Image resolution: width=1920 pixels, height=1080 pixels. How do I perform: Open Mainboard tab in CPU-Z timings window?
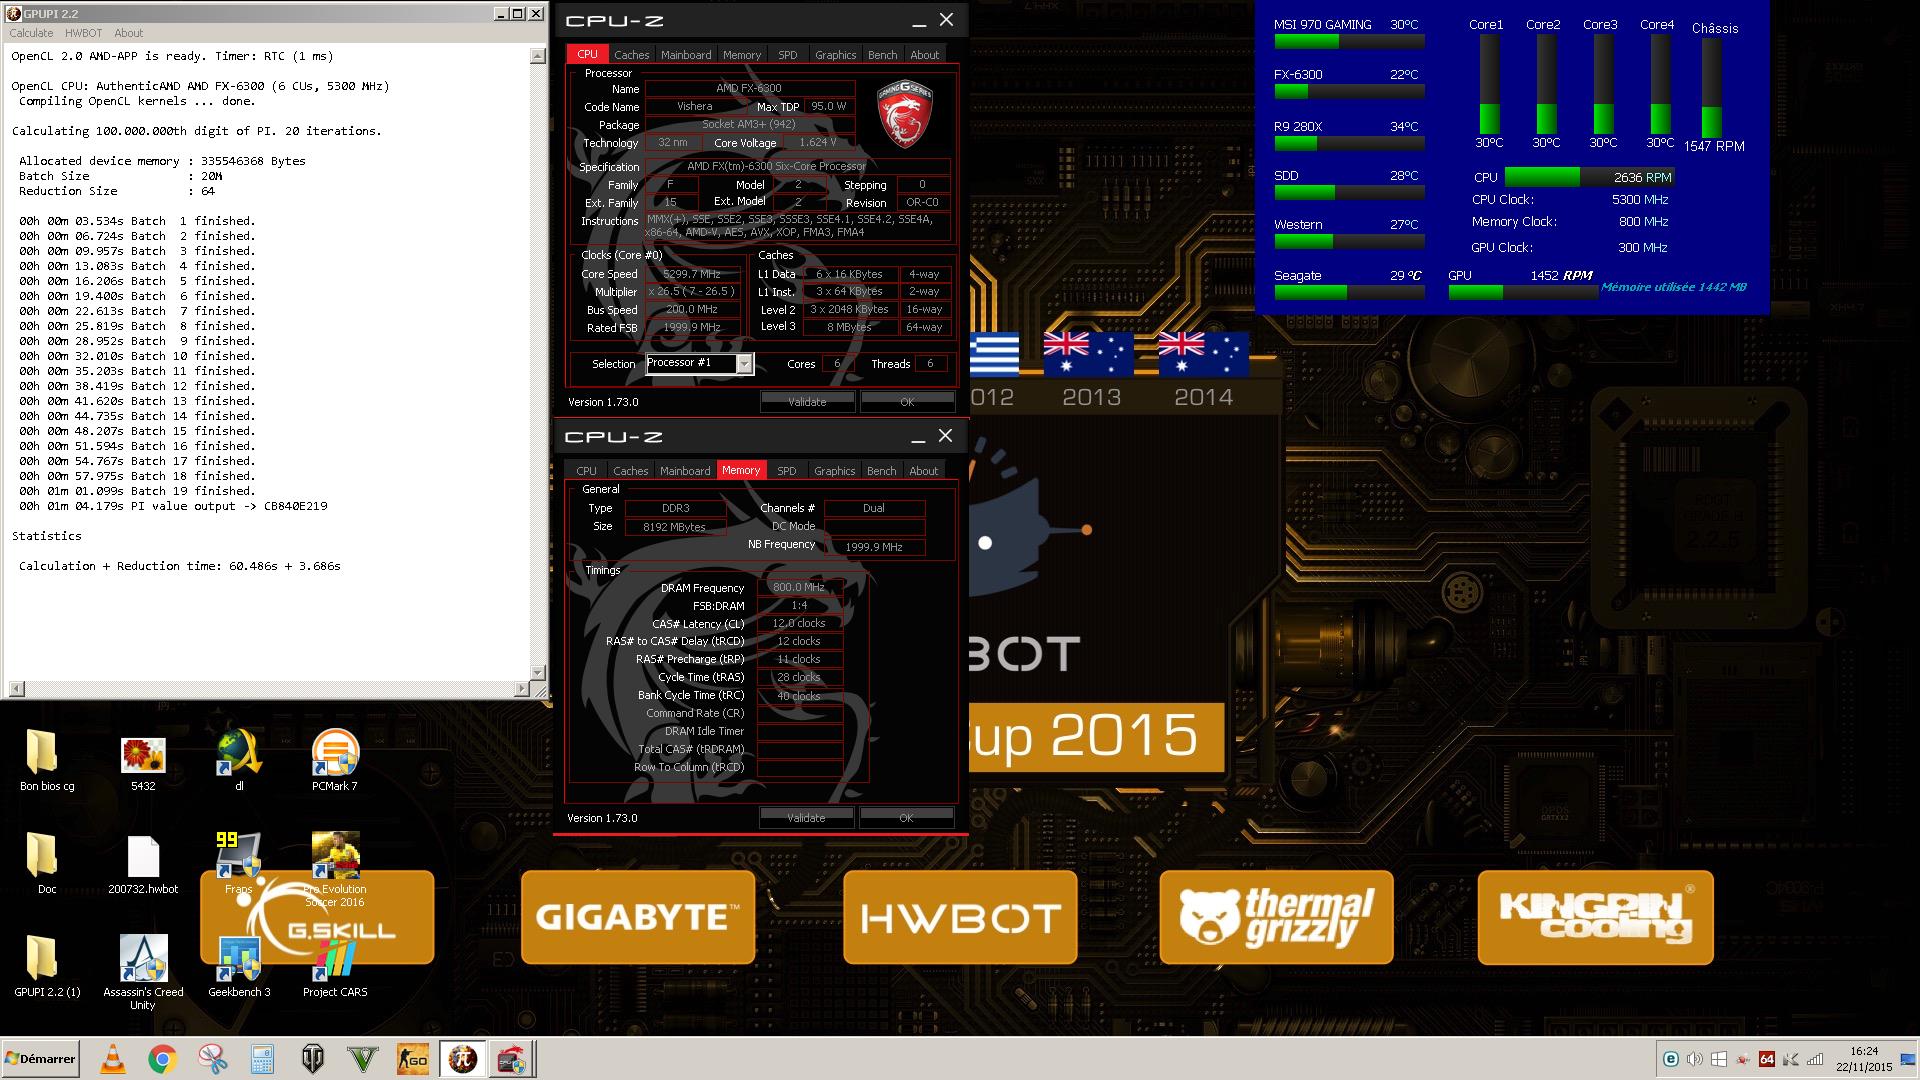[x=685, y=471]
